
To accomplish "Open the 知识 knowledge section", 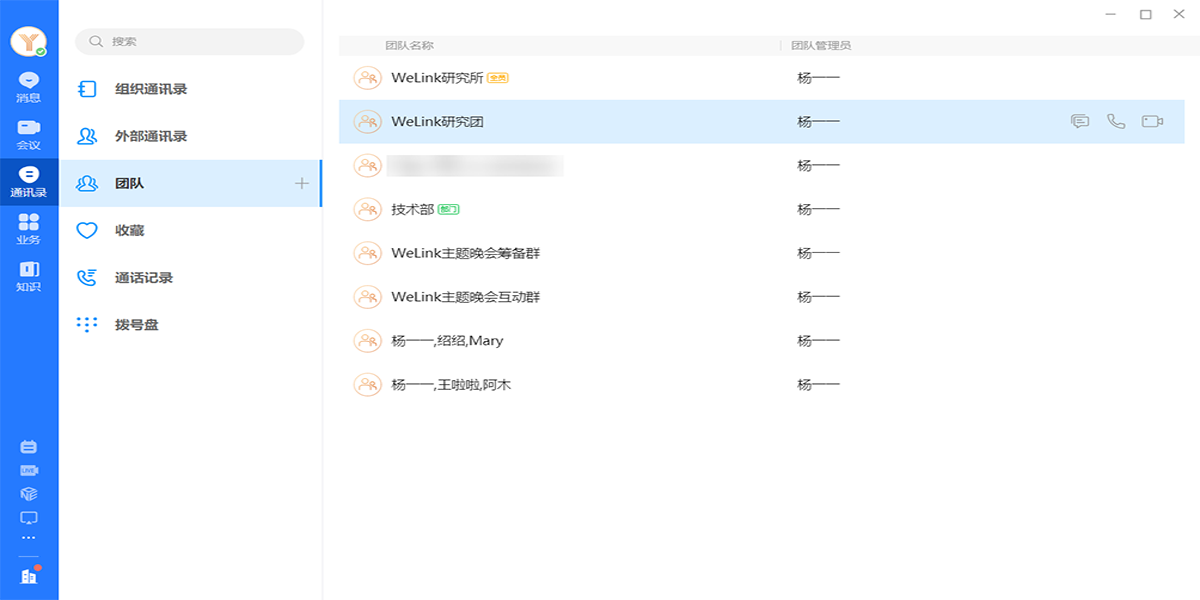I will (29, 276).
